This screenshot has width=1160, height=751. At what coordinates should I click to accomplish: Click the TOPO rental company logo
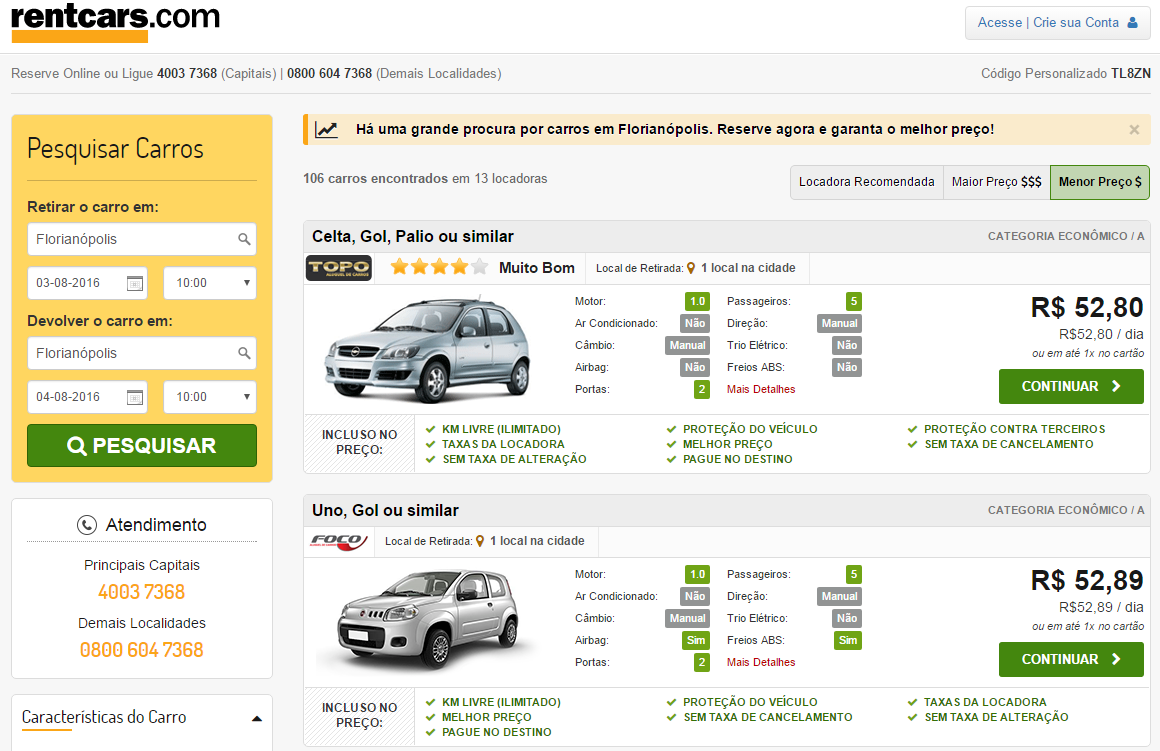(x=339, y=268)
